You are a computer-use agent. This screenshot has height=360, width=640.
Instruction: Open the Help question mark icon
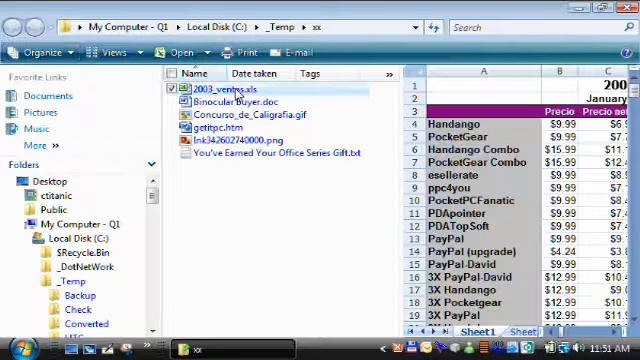coord(626,53)
